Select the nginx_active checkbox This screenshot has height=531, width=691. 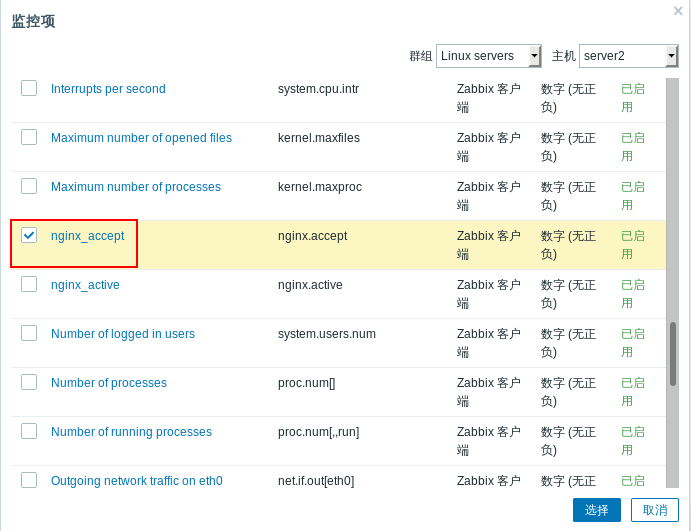29,284
